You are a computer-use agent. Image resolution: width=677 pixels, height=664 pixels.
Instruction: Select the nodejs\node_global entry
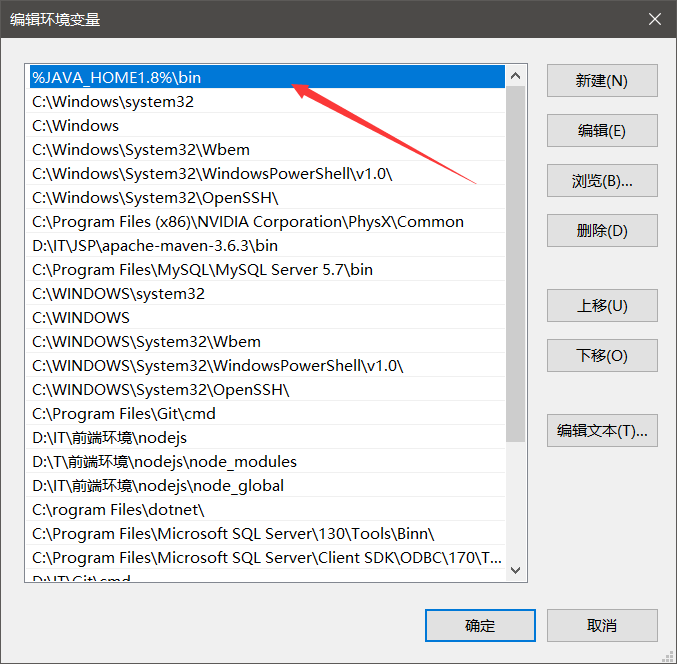coord(267,486)
